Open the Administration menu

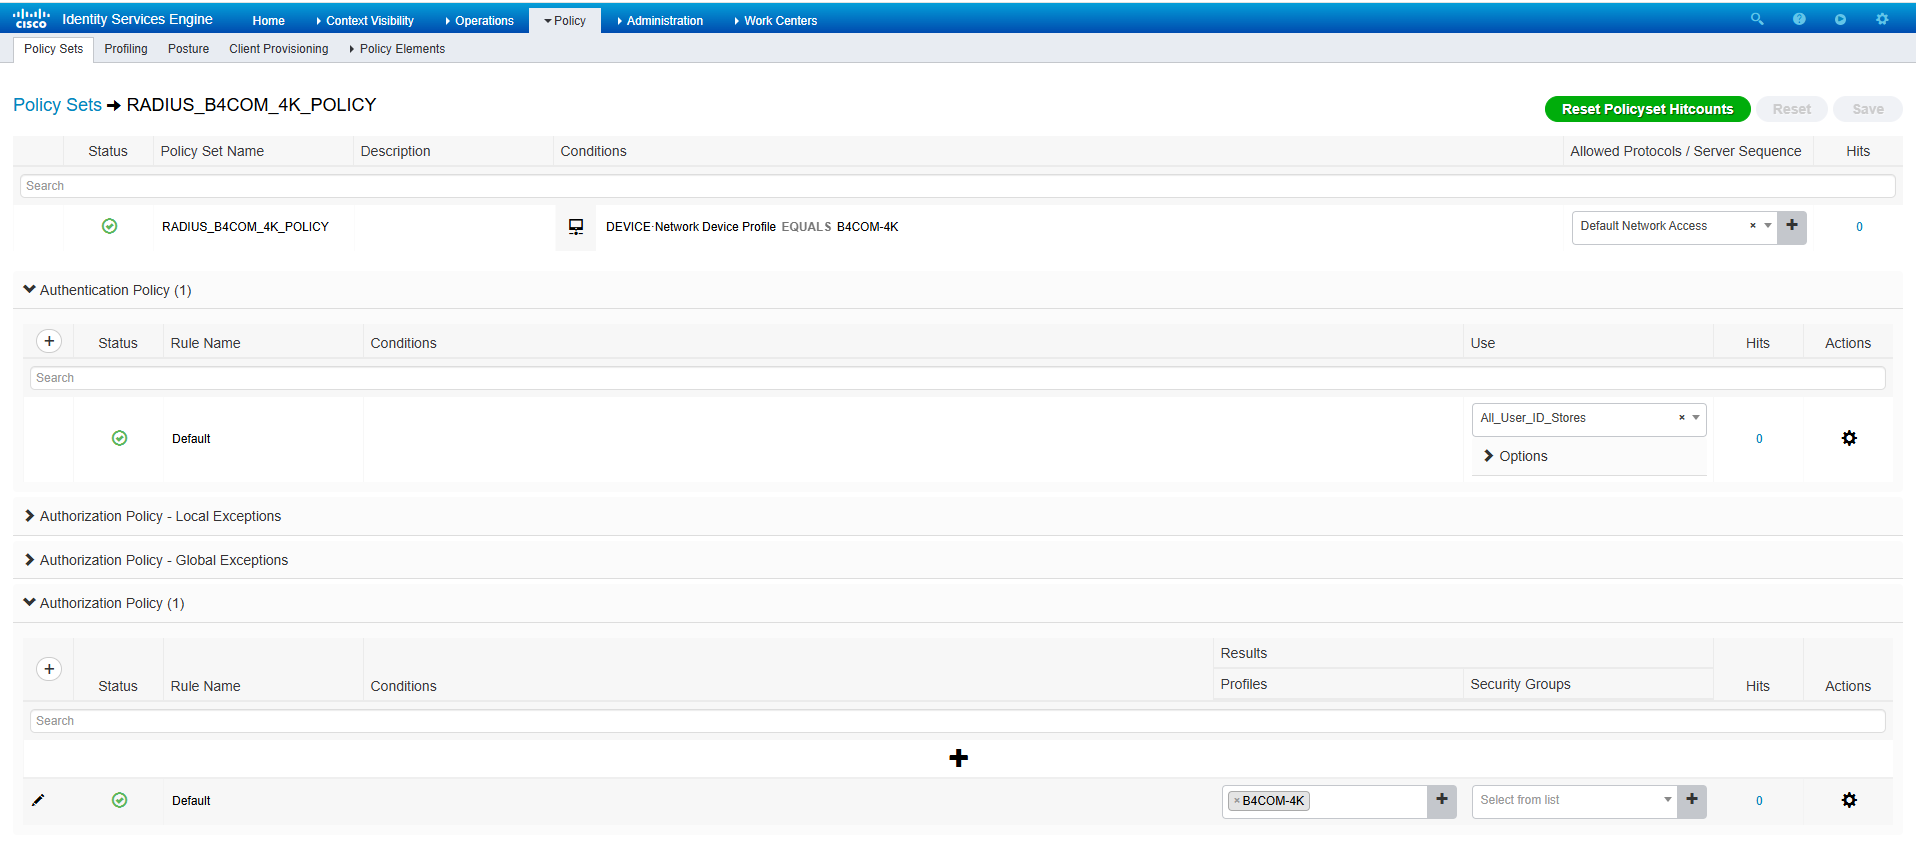point(664,21)
